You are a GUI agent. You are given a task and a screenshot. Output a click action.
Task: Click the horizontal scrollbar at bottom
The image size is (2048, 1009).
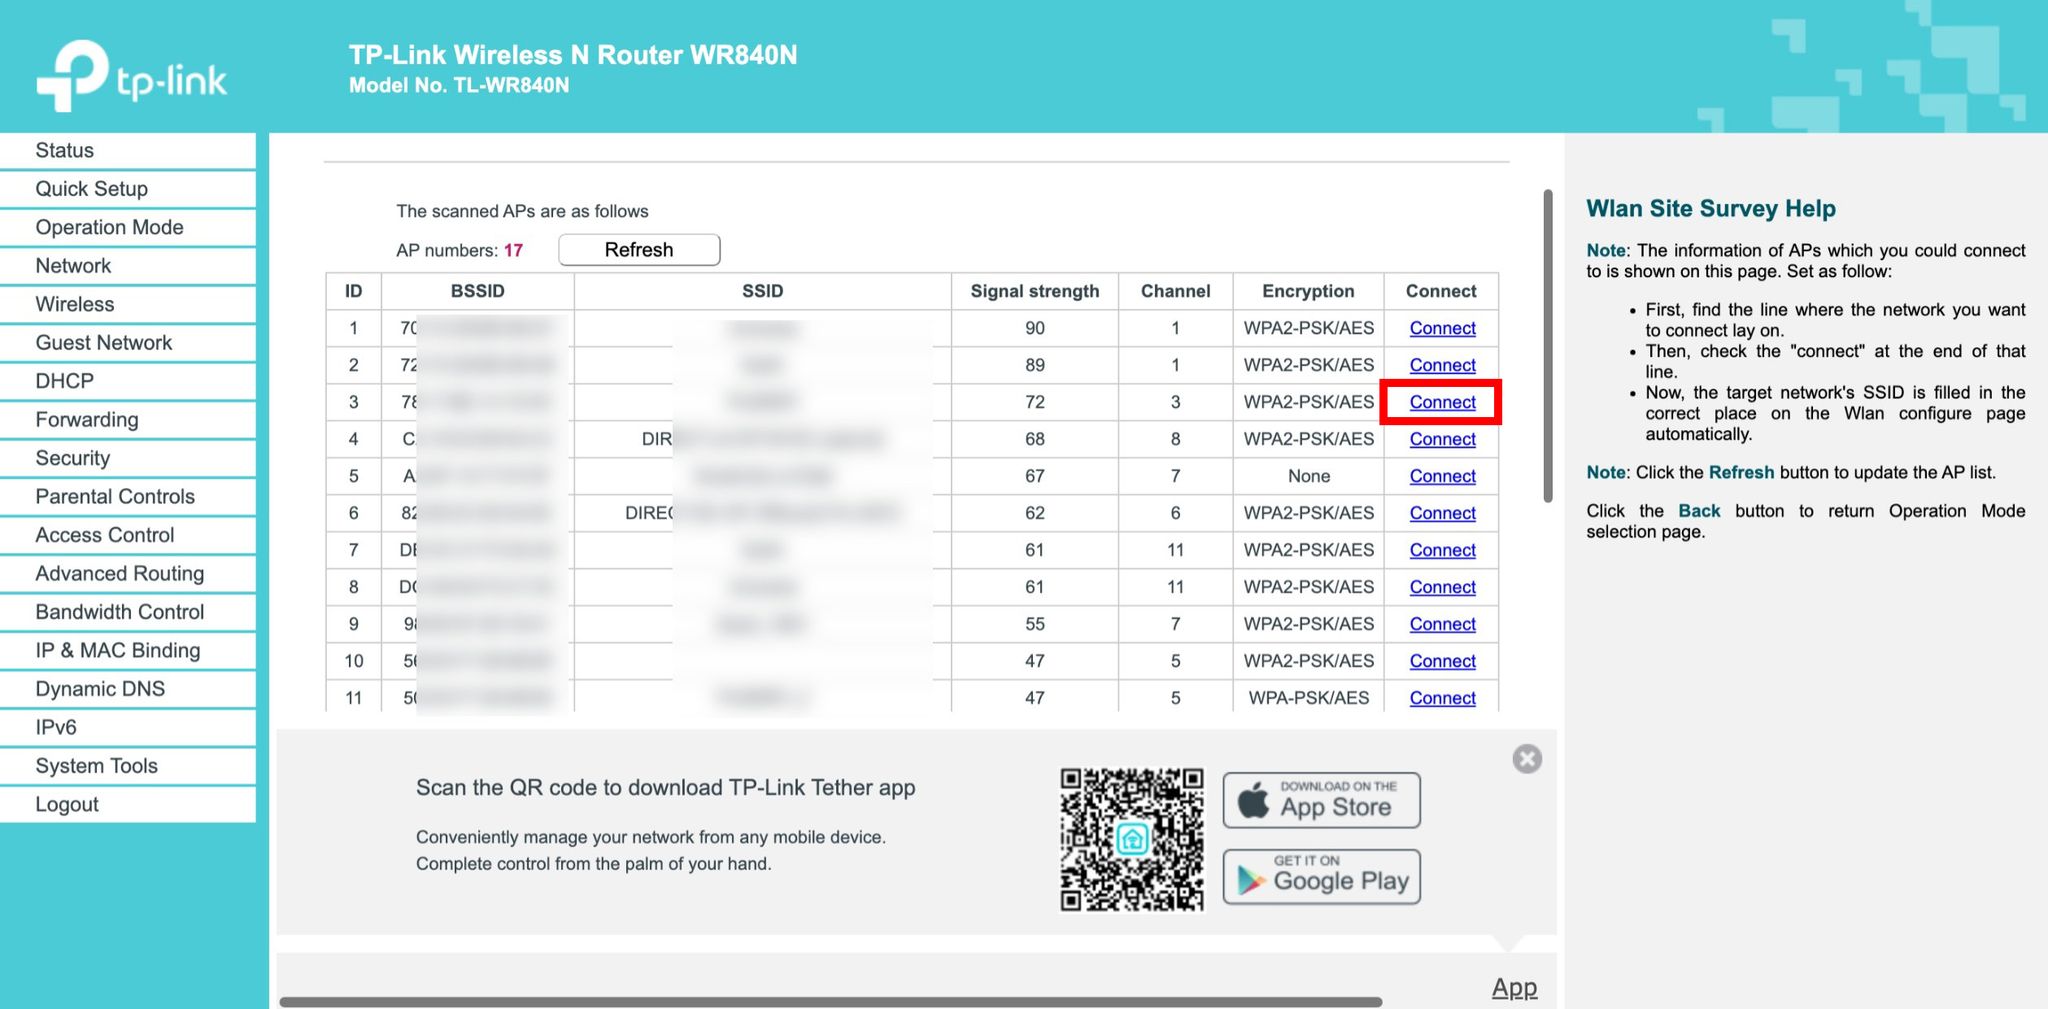coord(831,1001)
